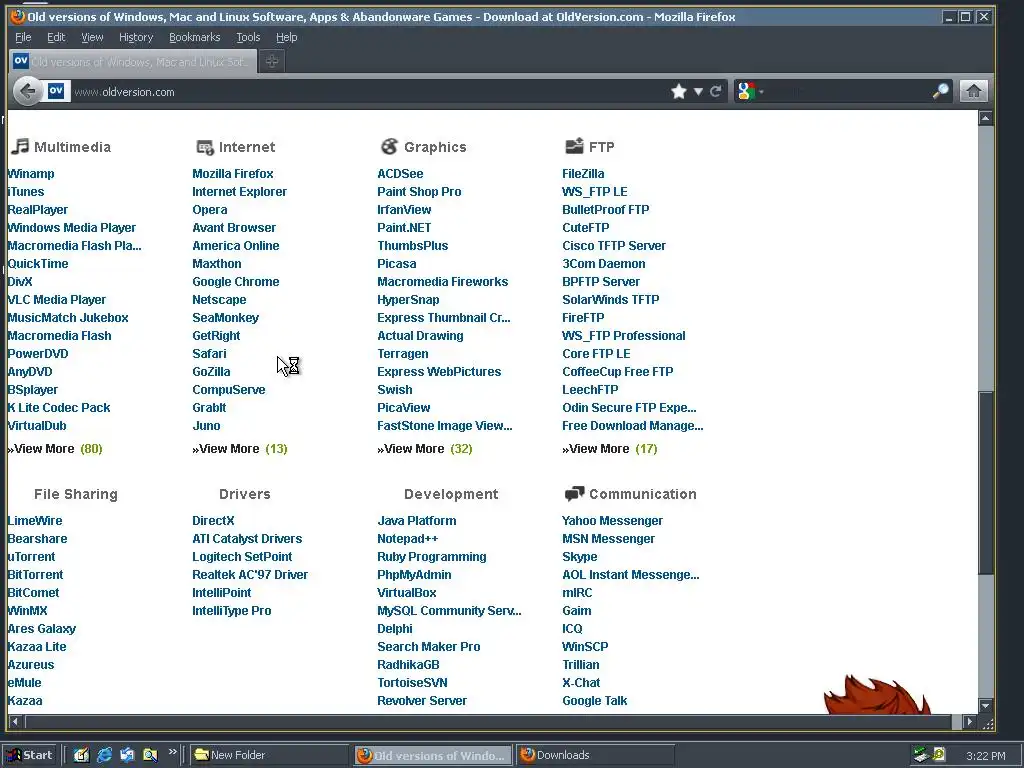Screen dimensions: 1024x768
Task: Open the Windows Start button
Action: tap(31, 755)
